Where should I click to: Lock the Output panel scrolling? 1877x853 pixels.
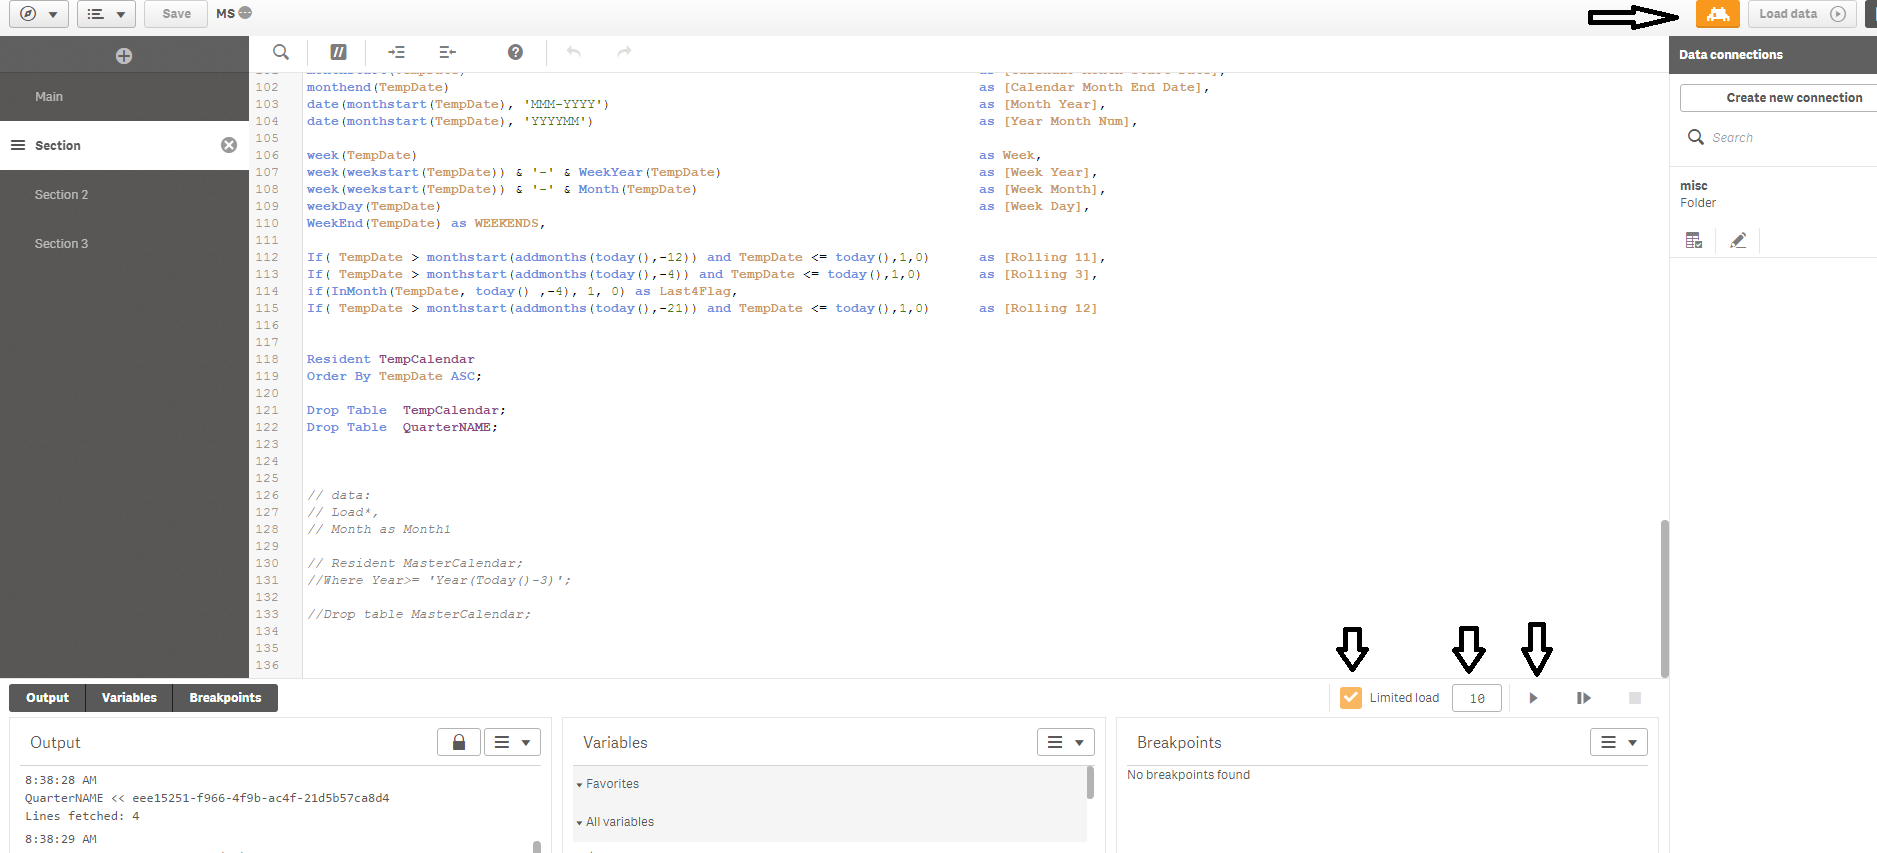(x=459, y=742)
